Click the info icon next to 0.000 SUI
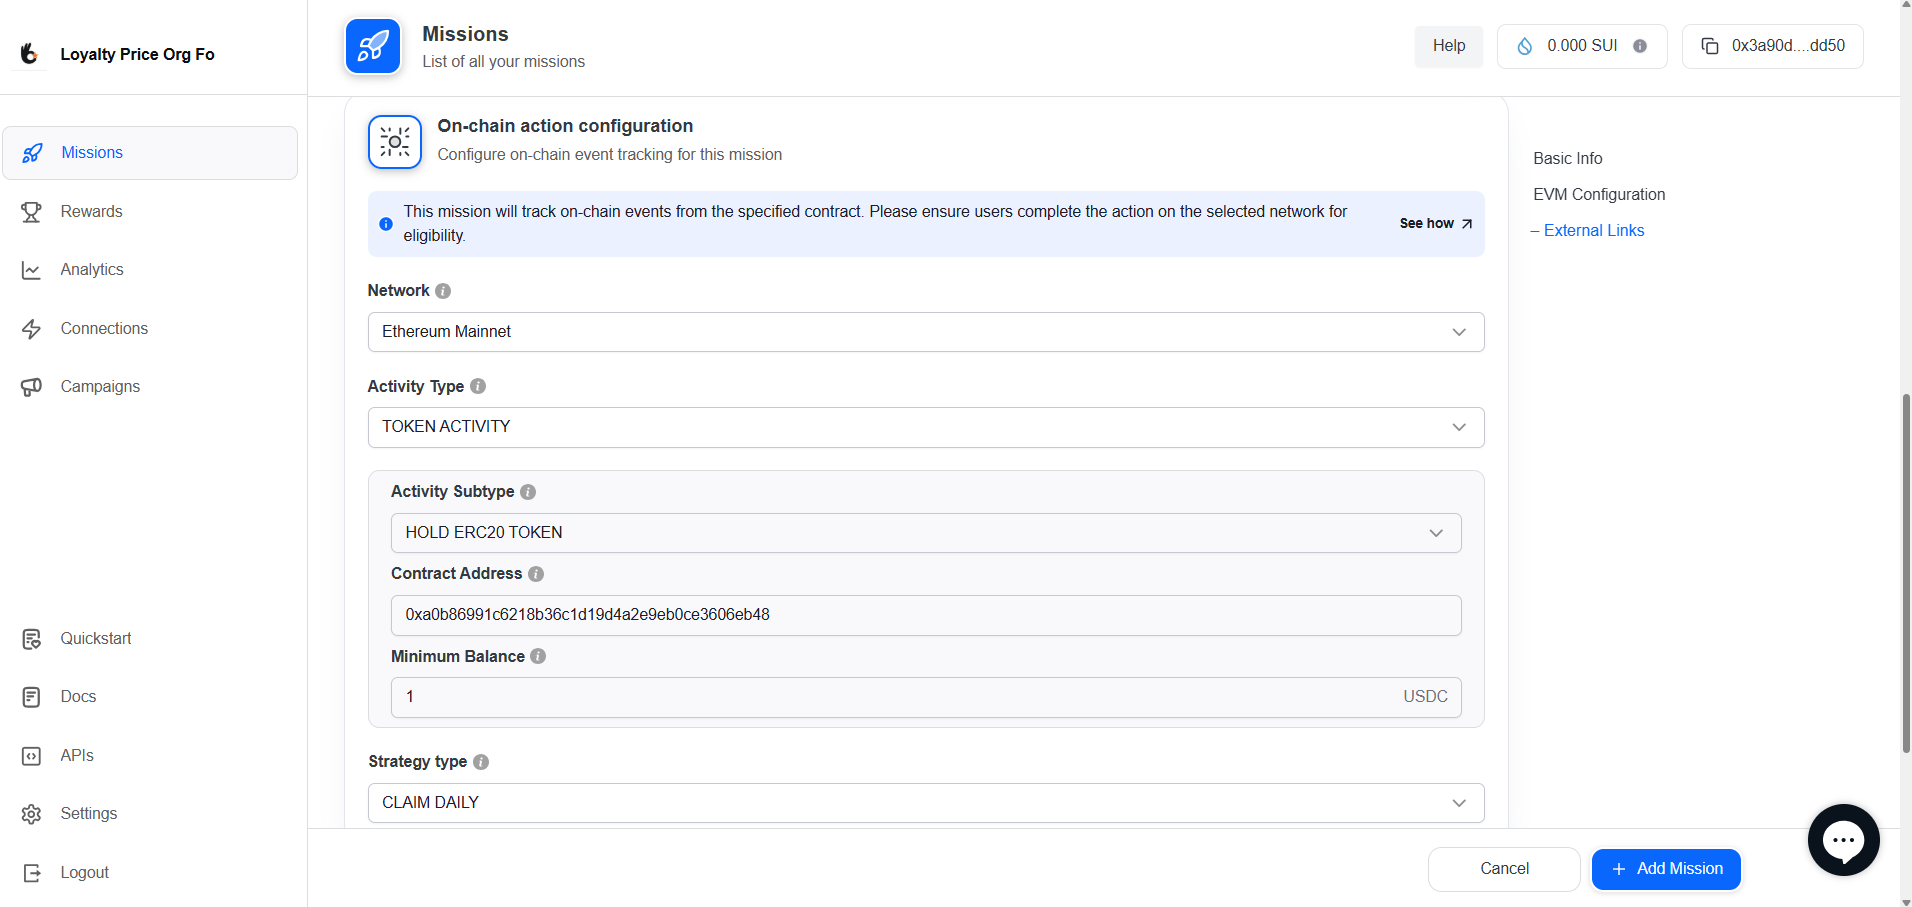The height and width of the screenshot is (907, 1912). 1640,46
